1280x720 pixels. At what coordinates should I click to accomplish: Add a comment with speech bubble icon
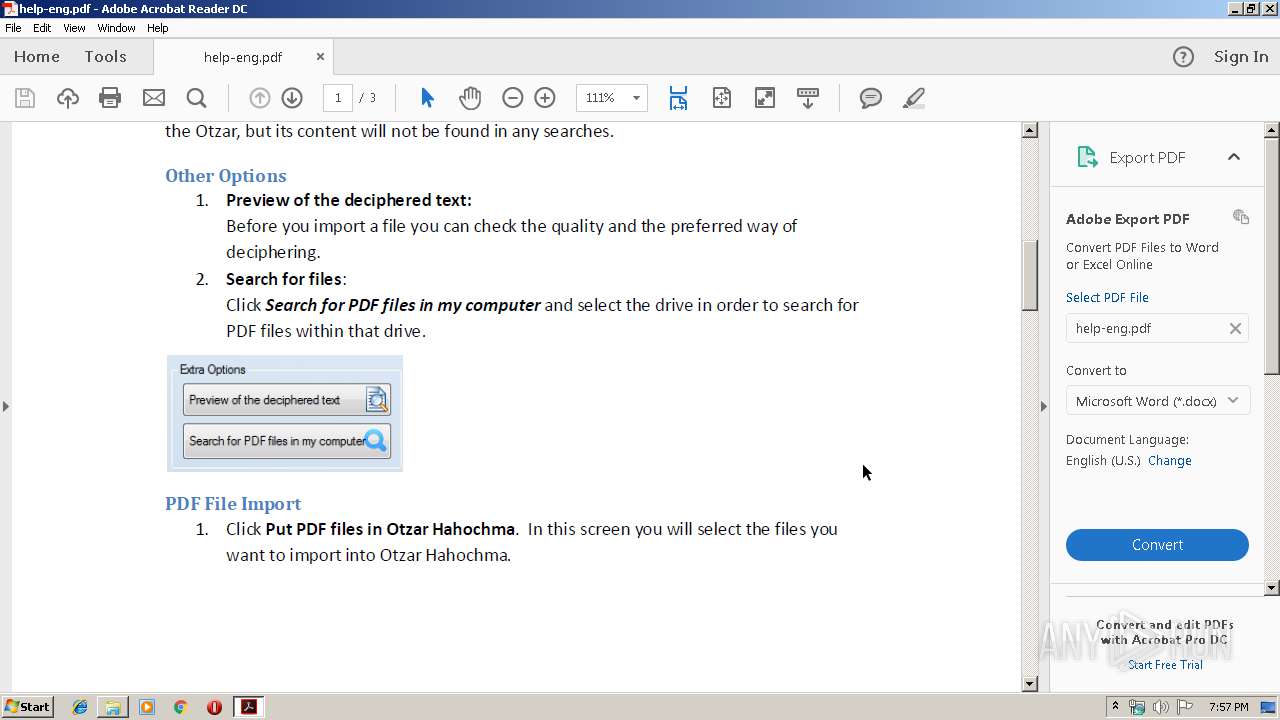871,98
